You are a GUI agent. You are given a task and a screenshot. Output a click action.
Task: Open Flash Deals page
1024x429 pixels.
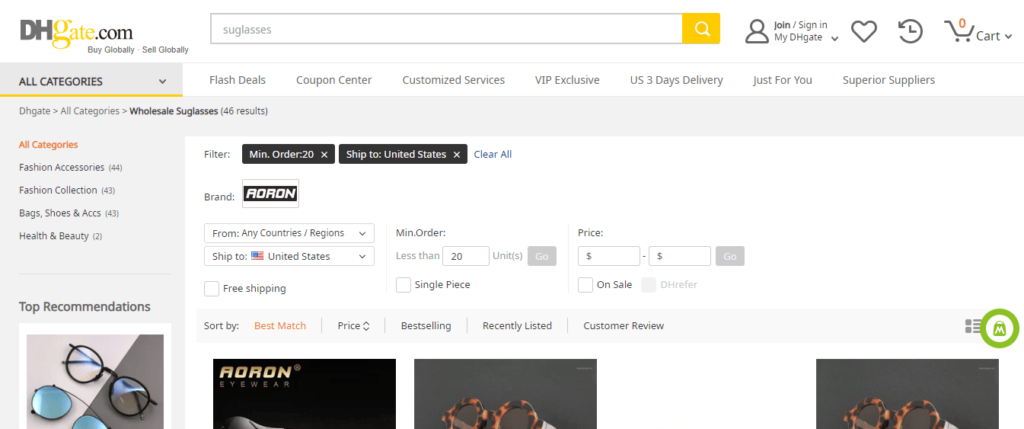pyautogui.click(x=238, y=80)
